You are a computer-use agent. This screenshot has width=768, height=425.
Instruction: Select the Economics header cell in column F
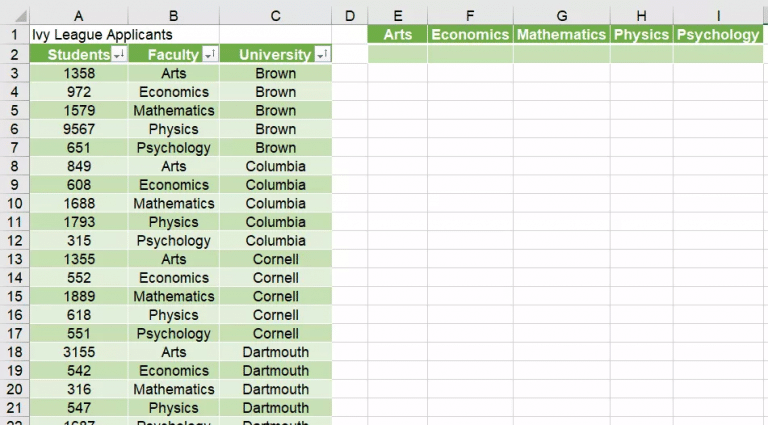[x=470, y=35]
